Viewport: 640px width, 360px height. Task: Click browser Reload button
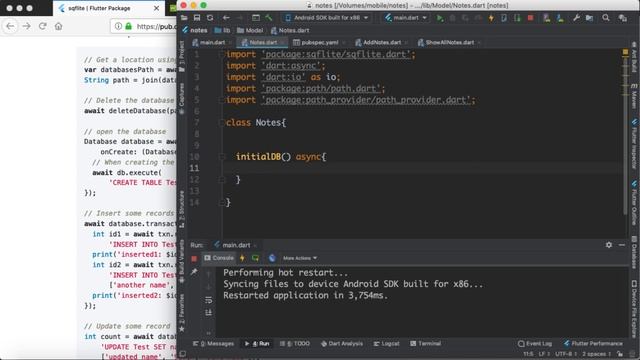[42, 26]
